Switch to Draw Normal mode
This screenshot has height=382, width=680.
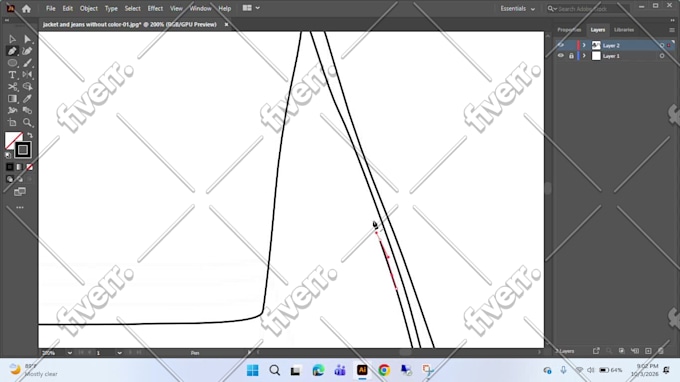[x=10, y=179]
